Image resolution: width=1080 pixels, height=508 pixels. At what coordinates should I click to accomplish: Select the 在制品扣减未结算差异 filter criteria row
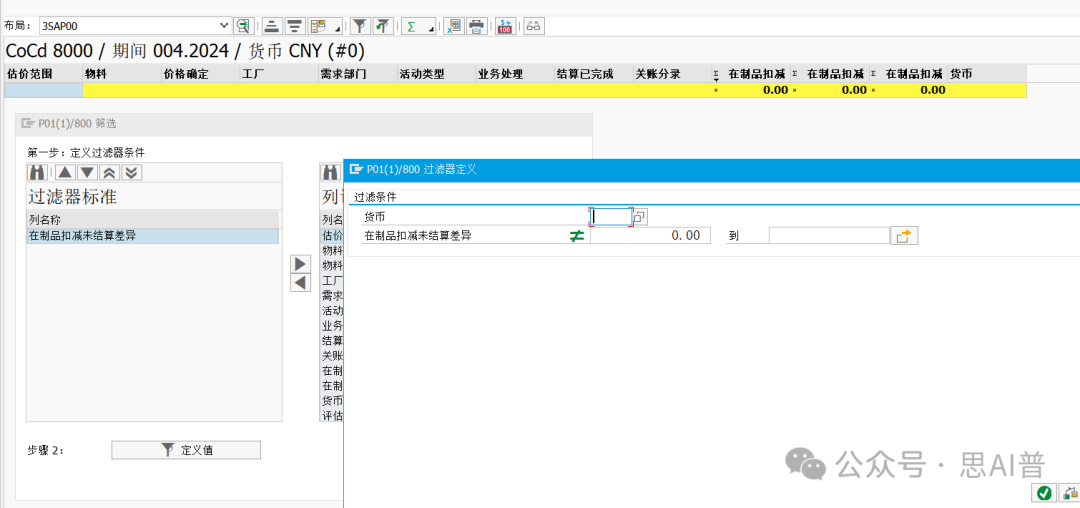(150, 236)
